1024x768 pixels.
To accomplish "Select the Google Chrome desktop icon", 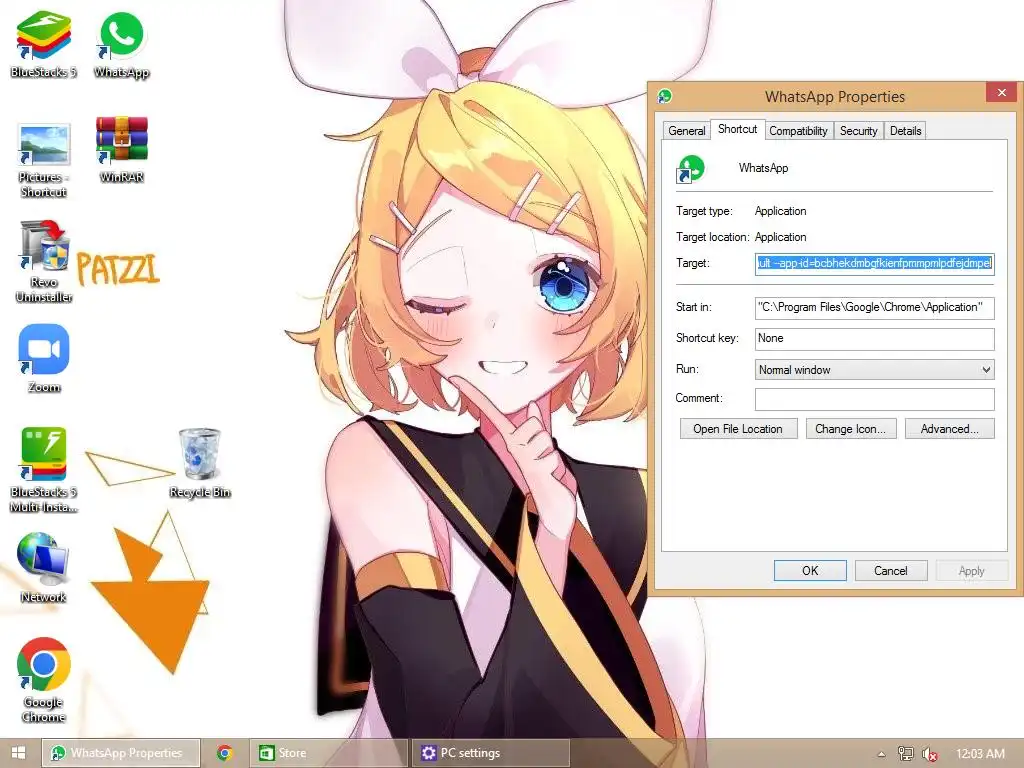I will [43, 680].
